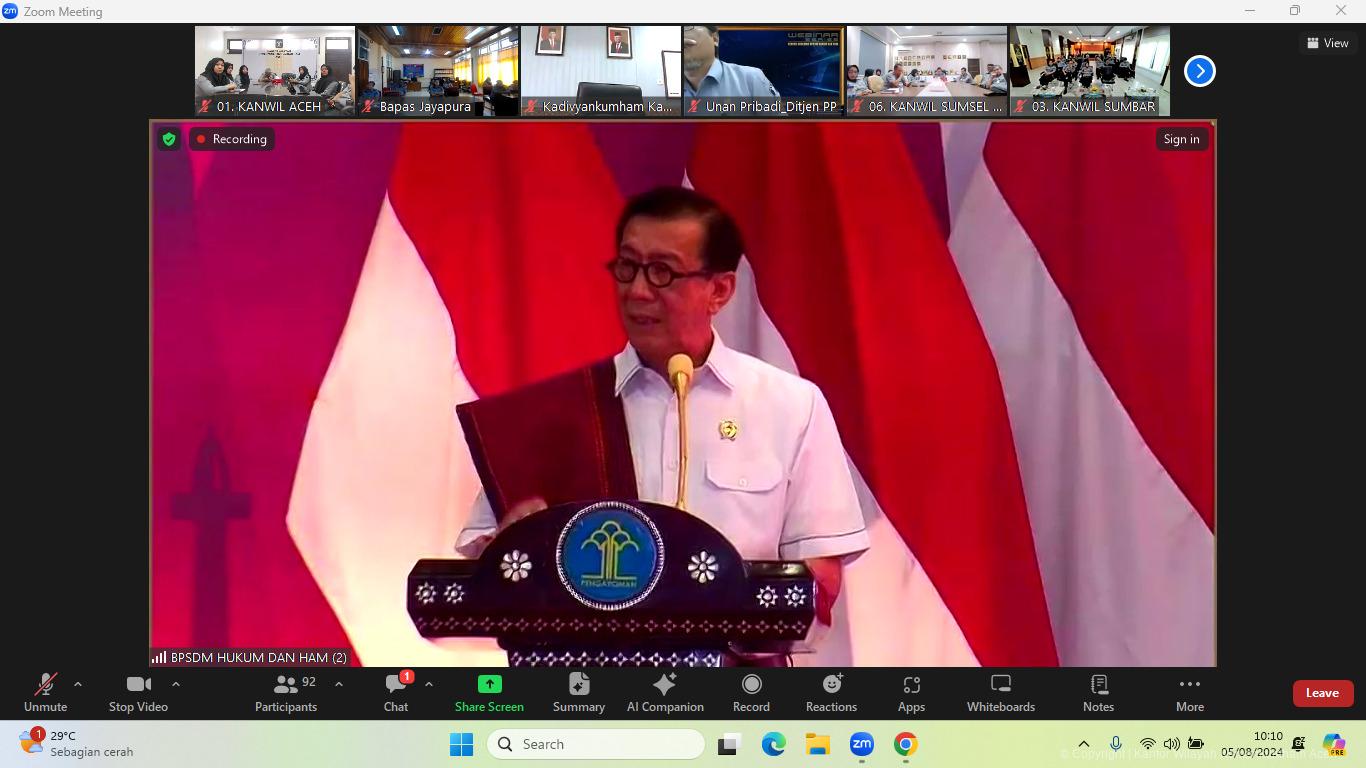Open the volume control in tray

coord(1171,744)
